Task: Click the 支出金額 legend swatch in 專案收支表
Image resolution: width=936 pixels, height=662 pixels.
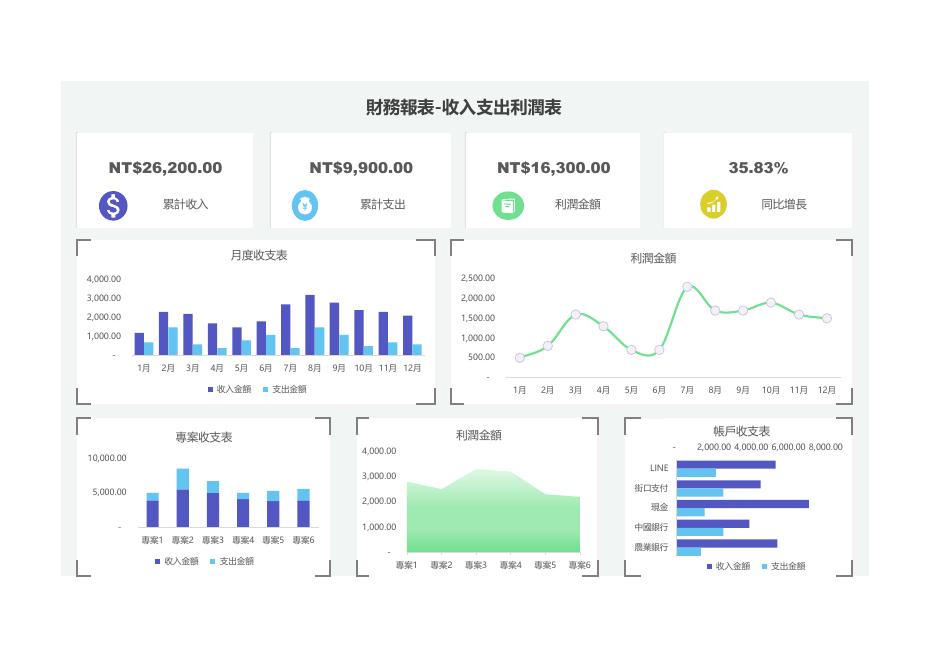Action: 213,561
